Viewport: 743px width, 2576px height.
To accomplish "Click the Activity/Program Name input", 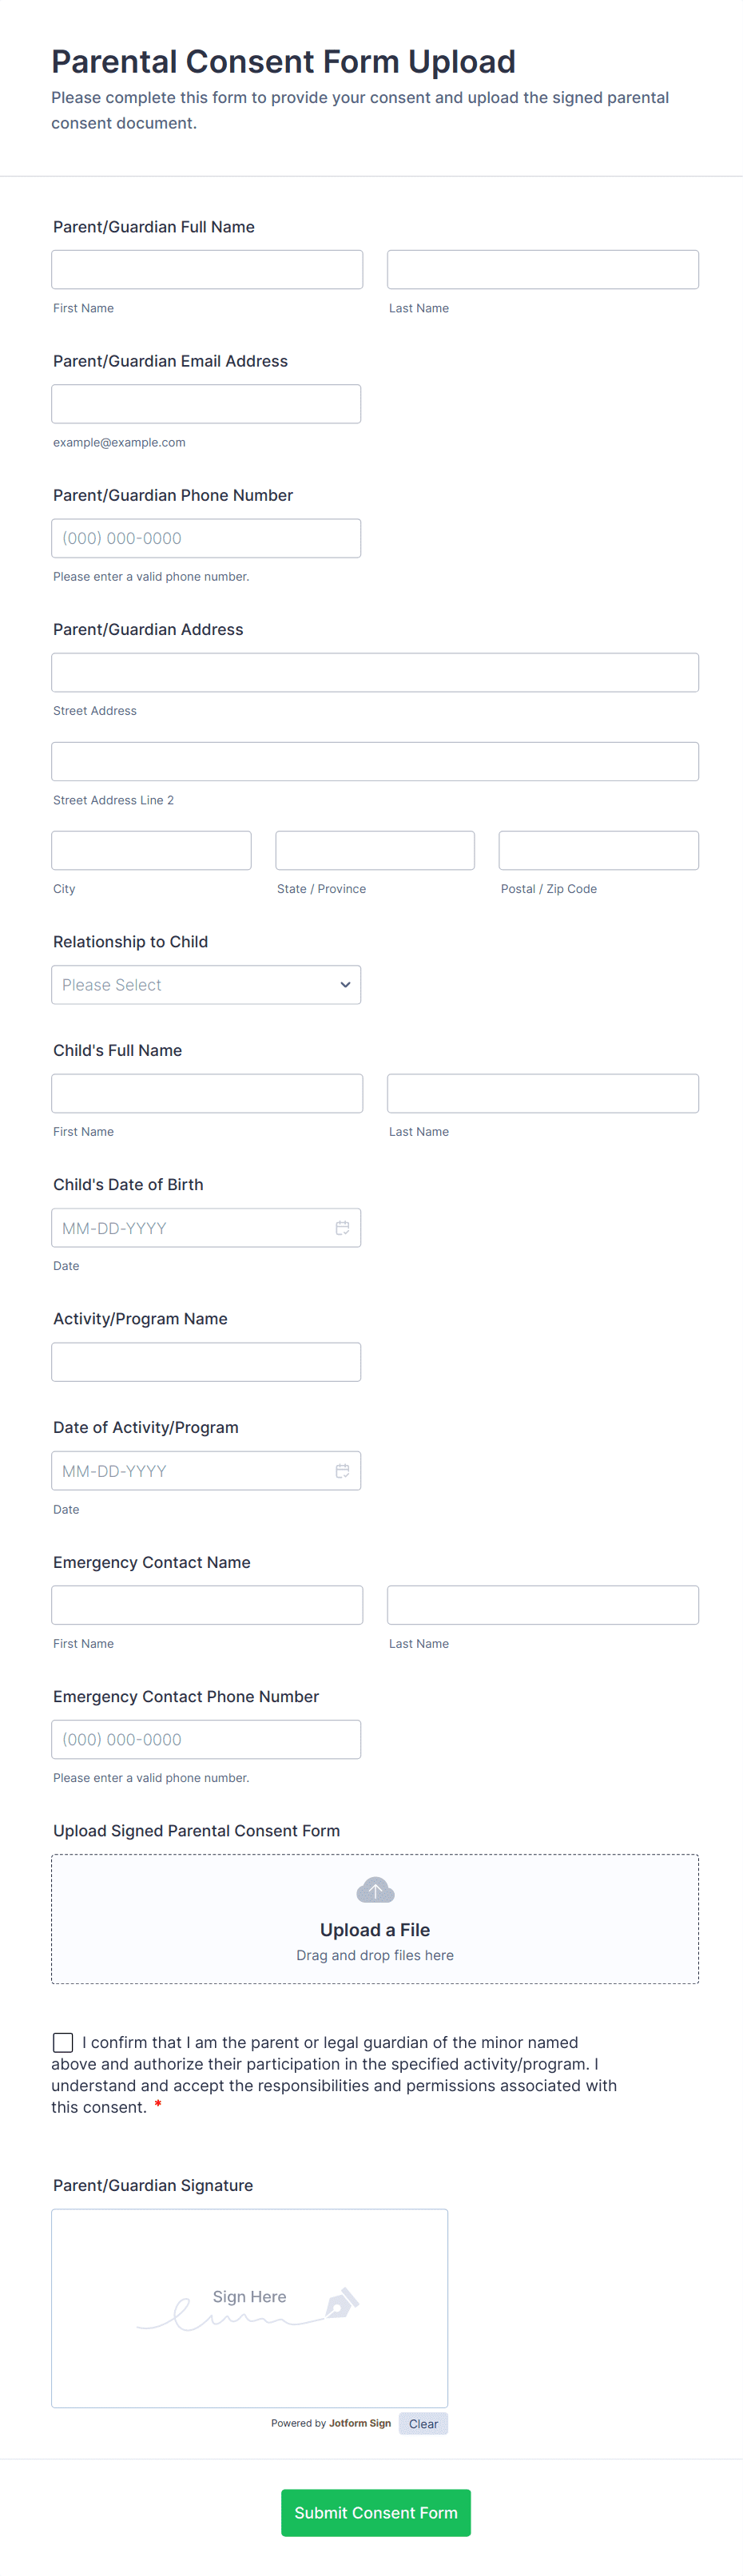I will tap(206, 1361).
